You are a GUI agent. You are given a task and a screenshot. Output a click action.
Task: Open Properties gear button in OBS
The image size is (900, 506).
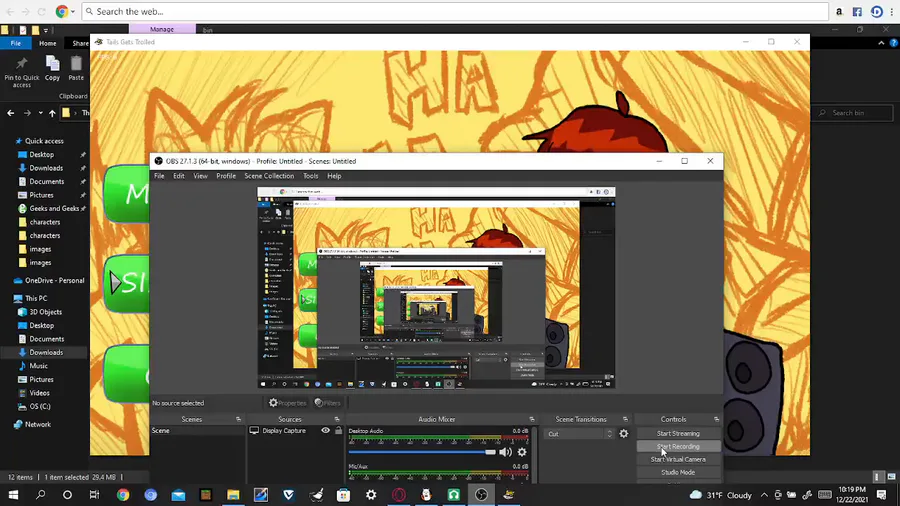click(287, 403)
